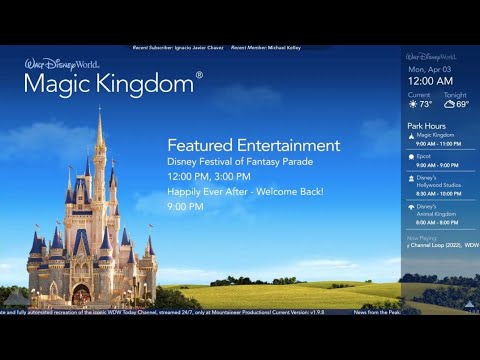The height and width of the screenshot is (360, 480).
Task: Click the 'Tonight' weather label
Action: click(x=455, y=95)
